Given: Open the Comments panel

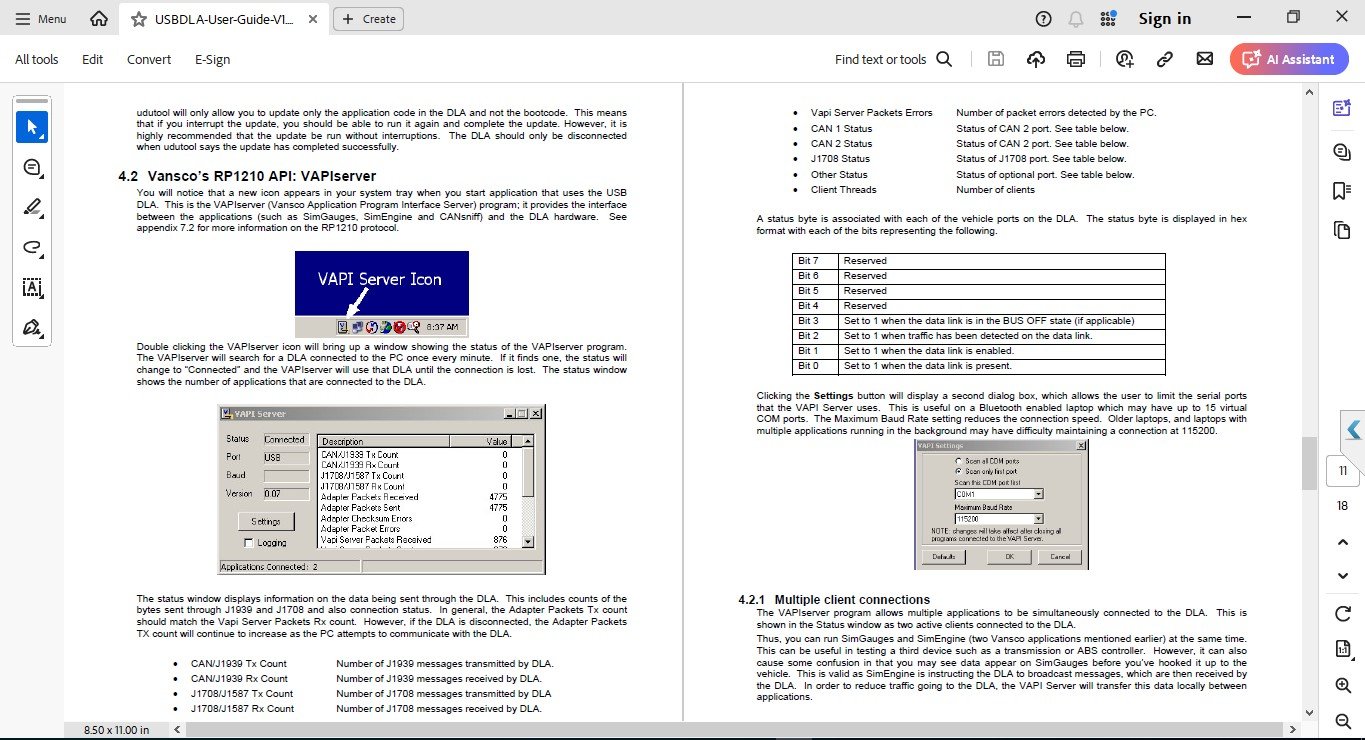Looking at the screenshot, I should click(x=1341, y=151).
